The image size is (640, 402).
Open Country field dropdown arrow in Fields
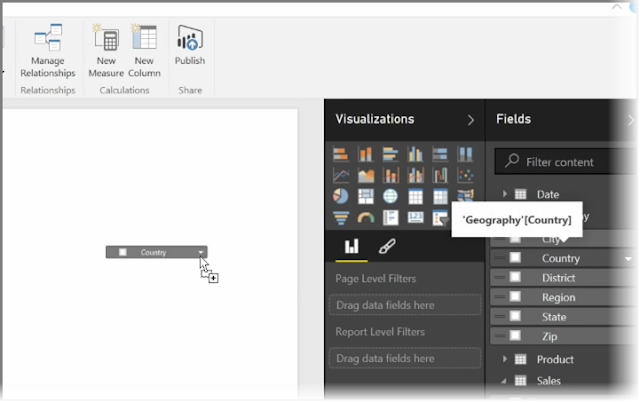point(628,259)
